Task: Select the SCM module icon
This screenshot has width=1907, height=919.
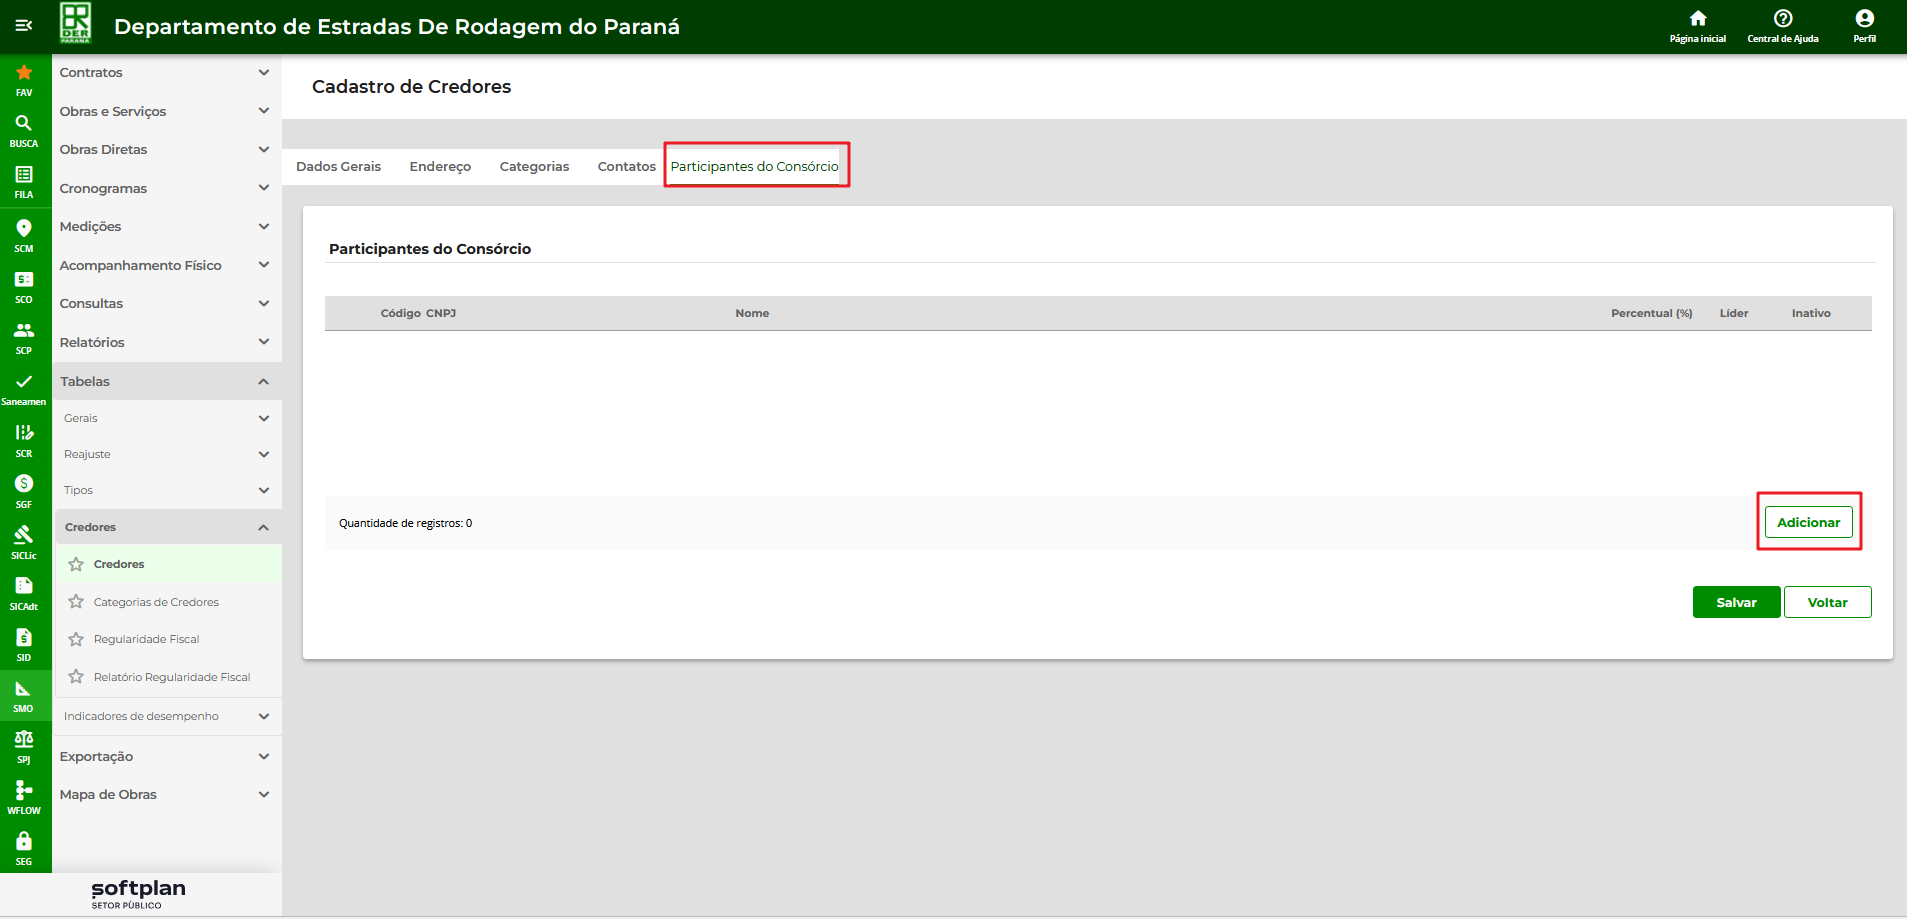Action: coord(24,229)
